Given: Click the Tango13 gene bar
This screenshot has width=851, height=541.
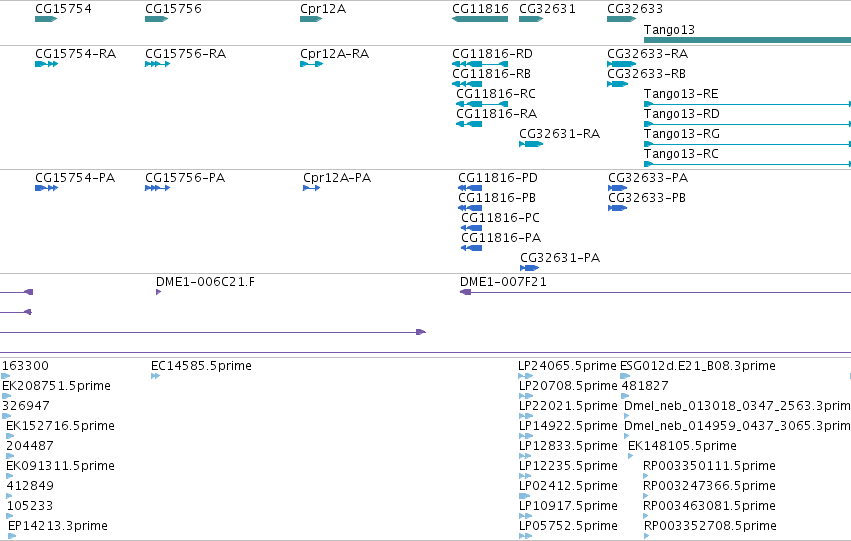Looking at the screenshot, I should pos(747,40).
